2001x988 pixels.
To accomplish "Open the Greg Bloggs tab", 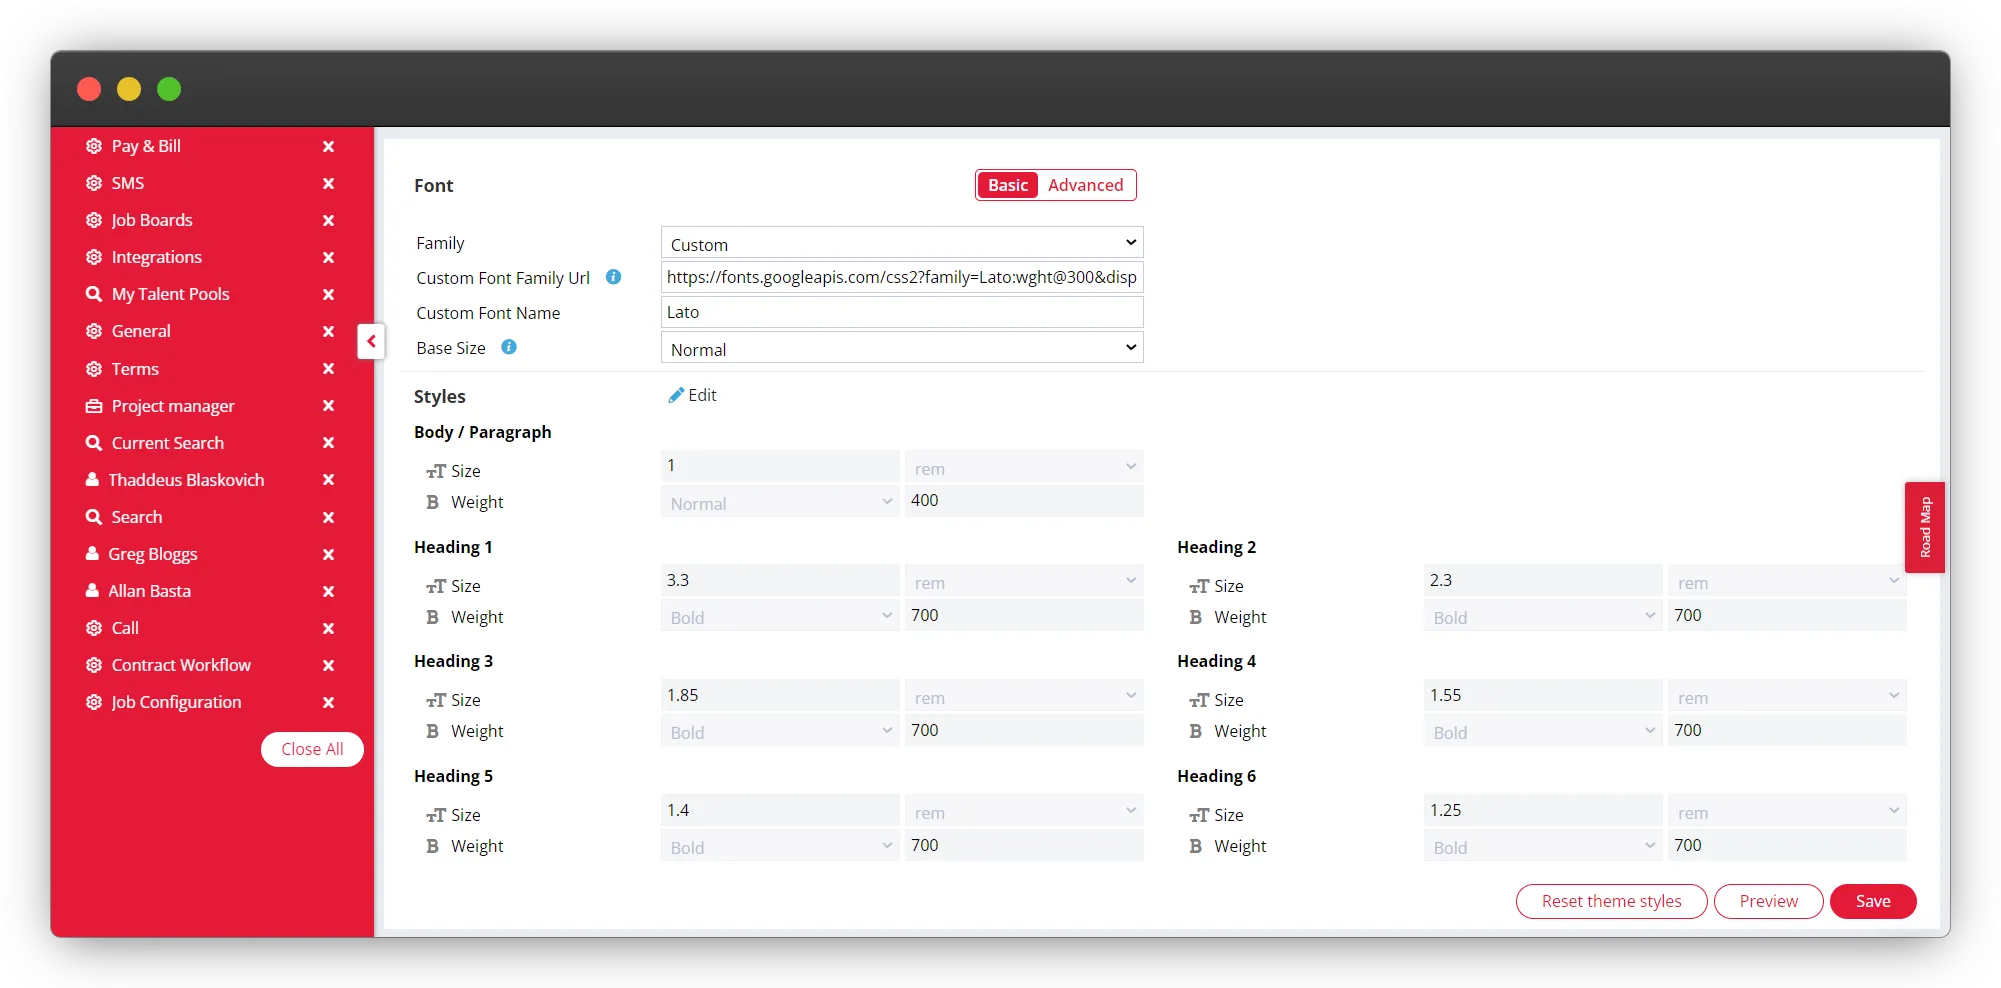I will [x=153, y=554].
